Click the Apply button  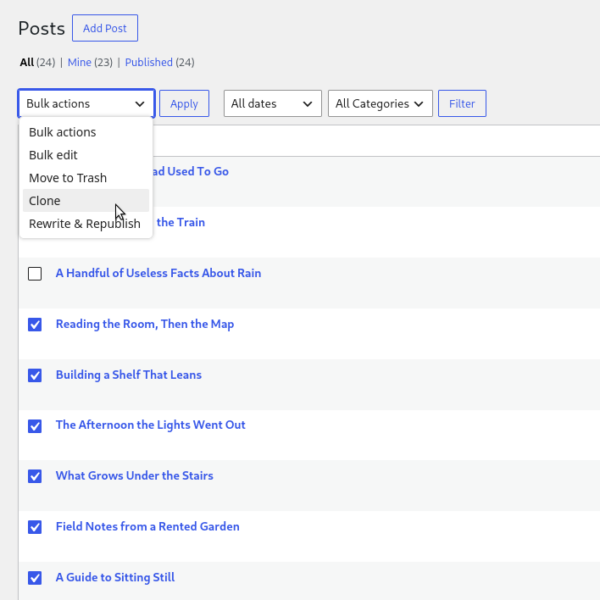coord(184,103)
